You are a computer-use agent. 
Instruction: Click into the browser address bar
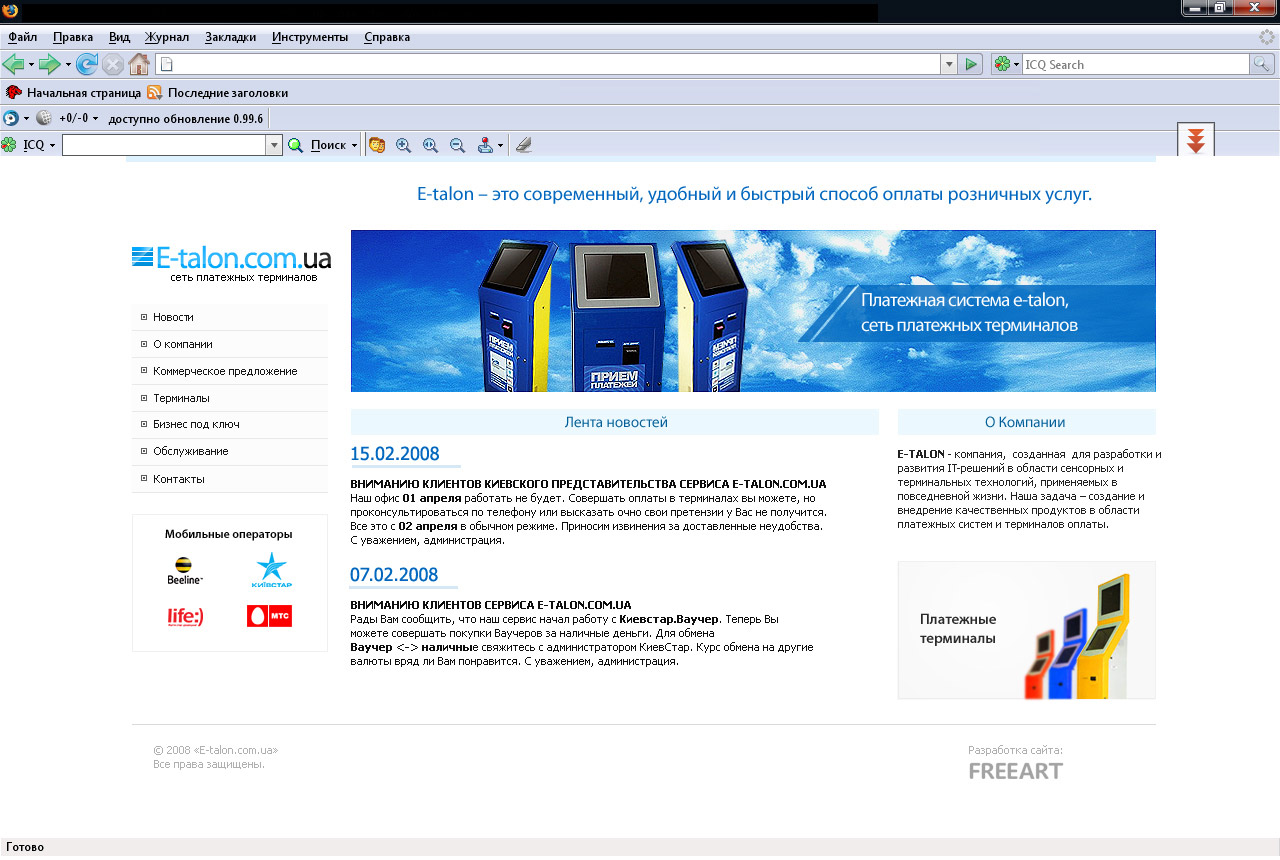point(549,64)
